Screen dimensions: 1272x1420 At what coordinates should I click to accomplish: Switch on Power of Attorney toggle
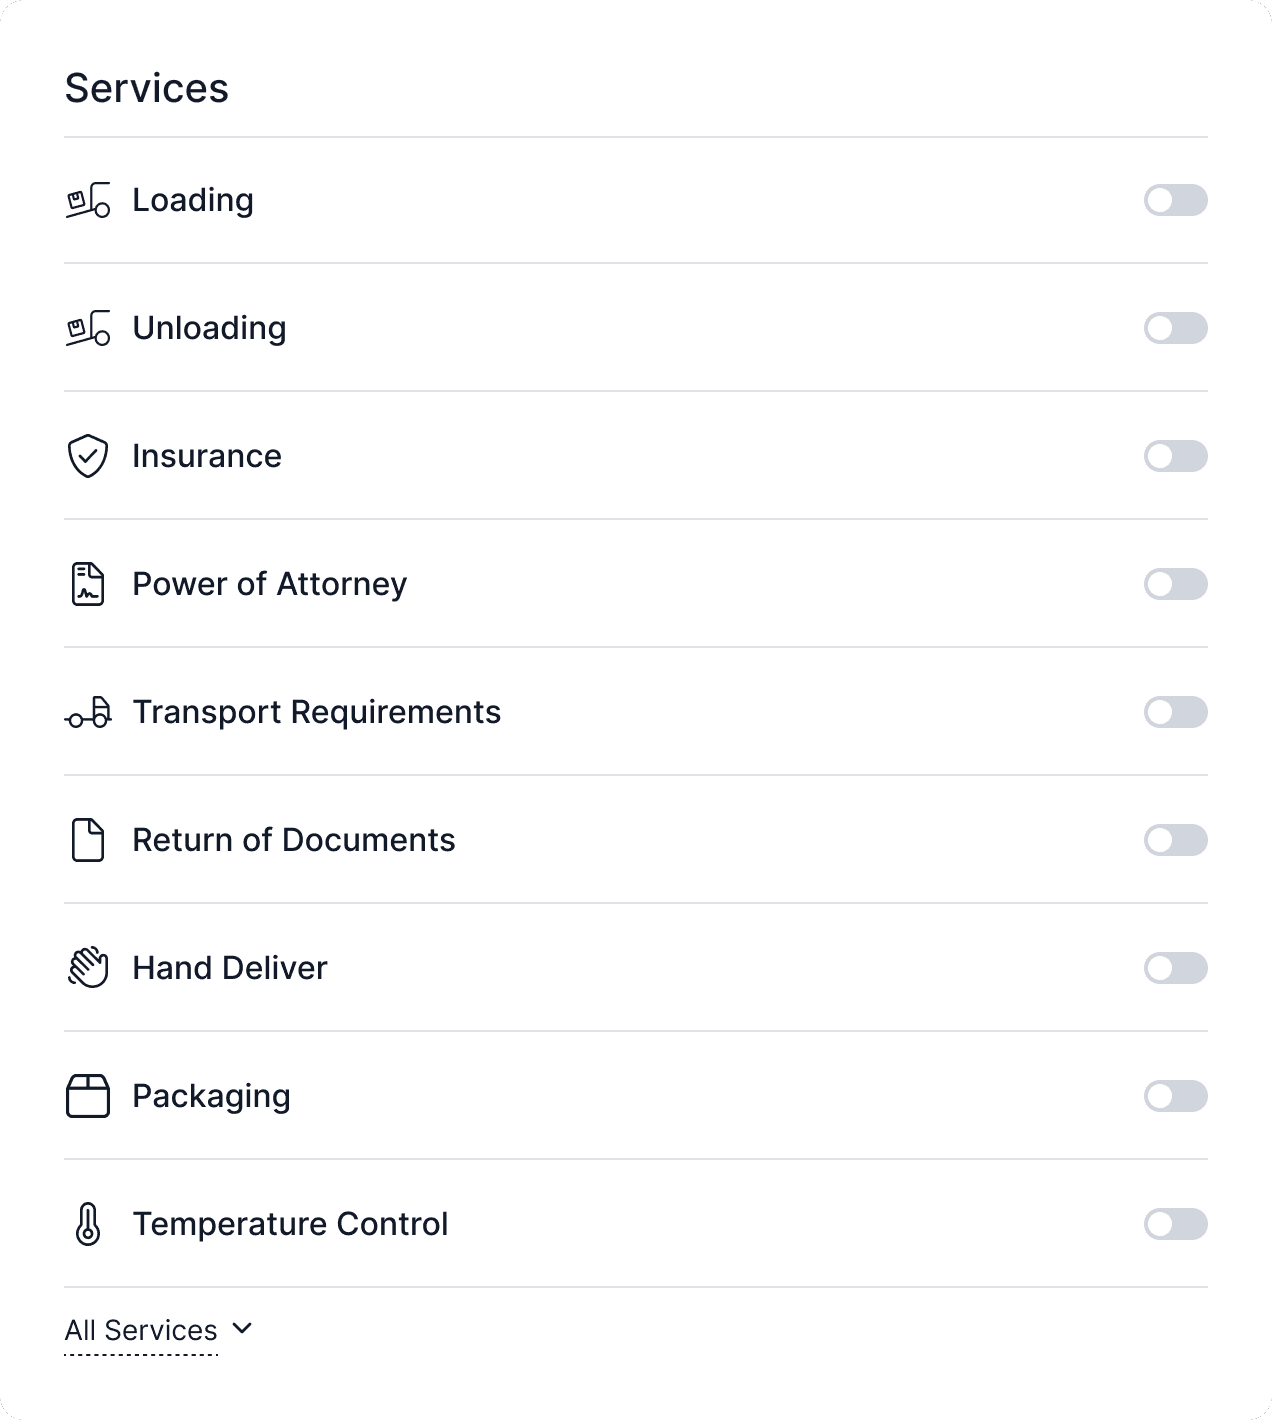[1176, 584]
